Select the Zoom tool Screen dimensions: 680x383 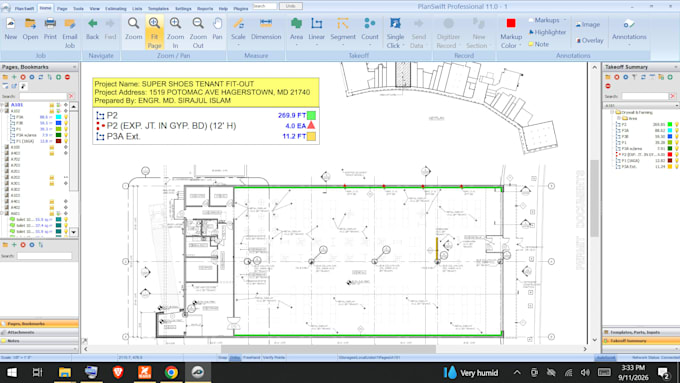pyautogui.click(x=134, y=29)
